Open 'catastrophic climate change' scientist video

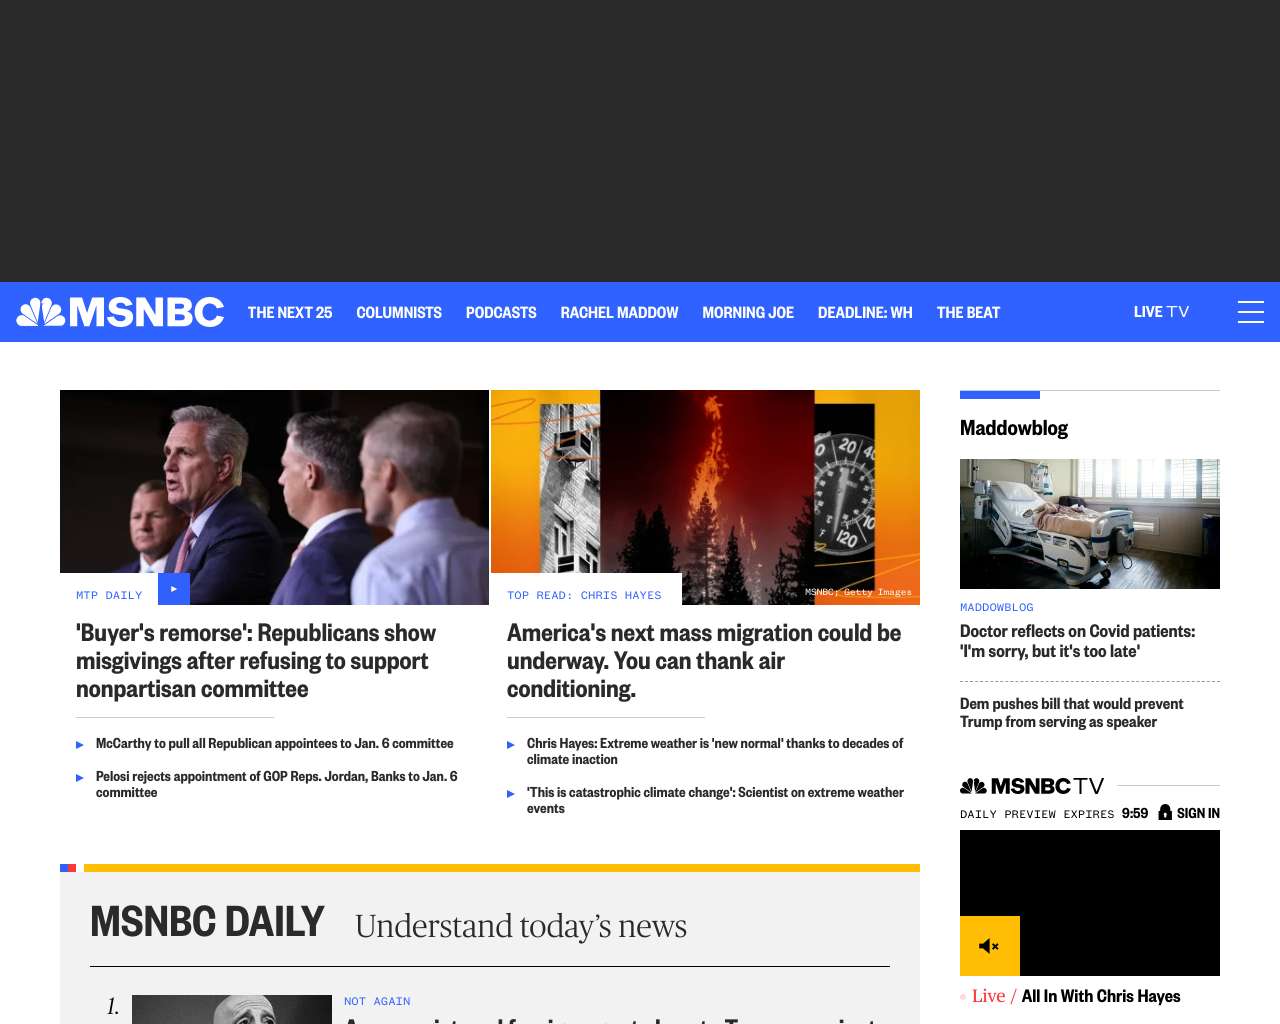[715, 800]
